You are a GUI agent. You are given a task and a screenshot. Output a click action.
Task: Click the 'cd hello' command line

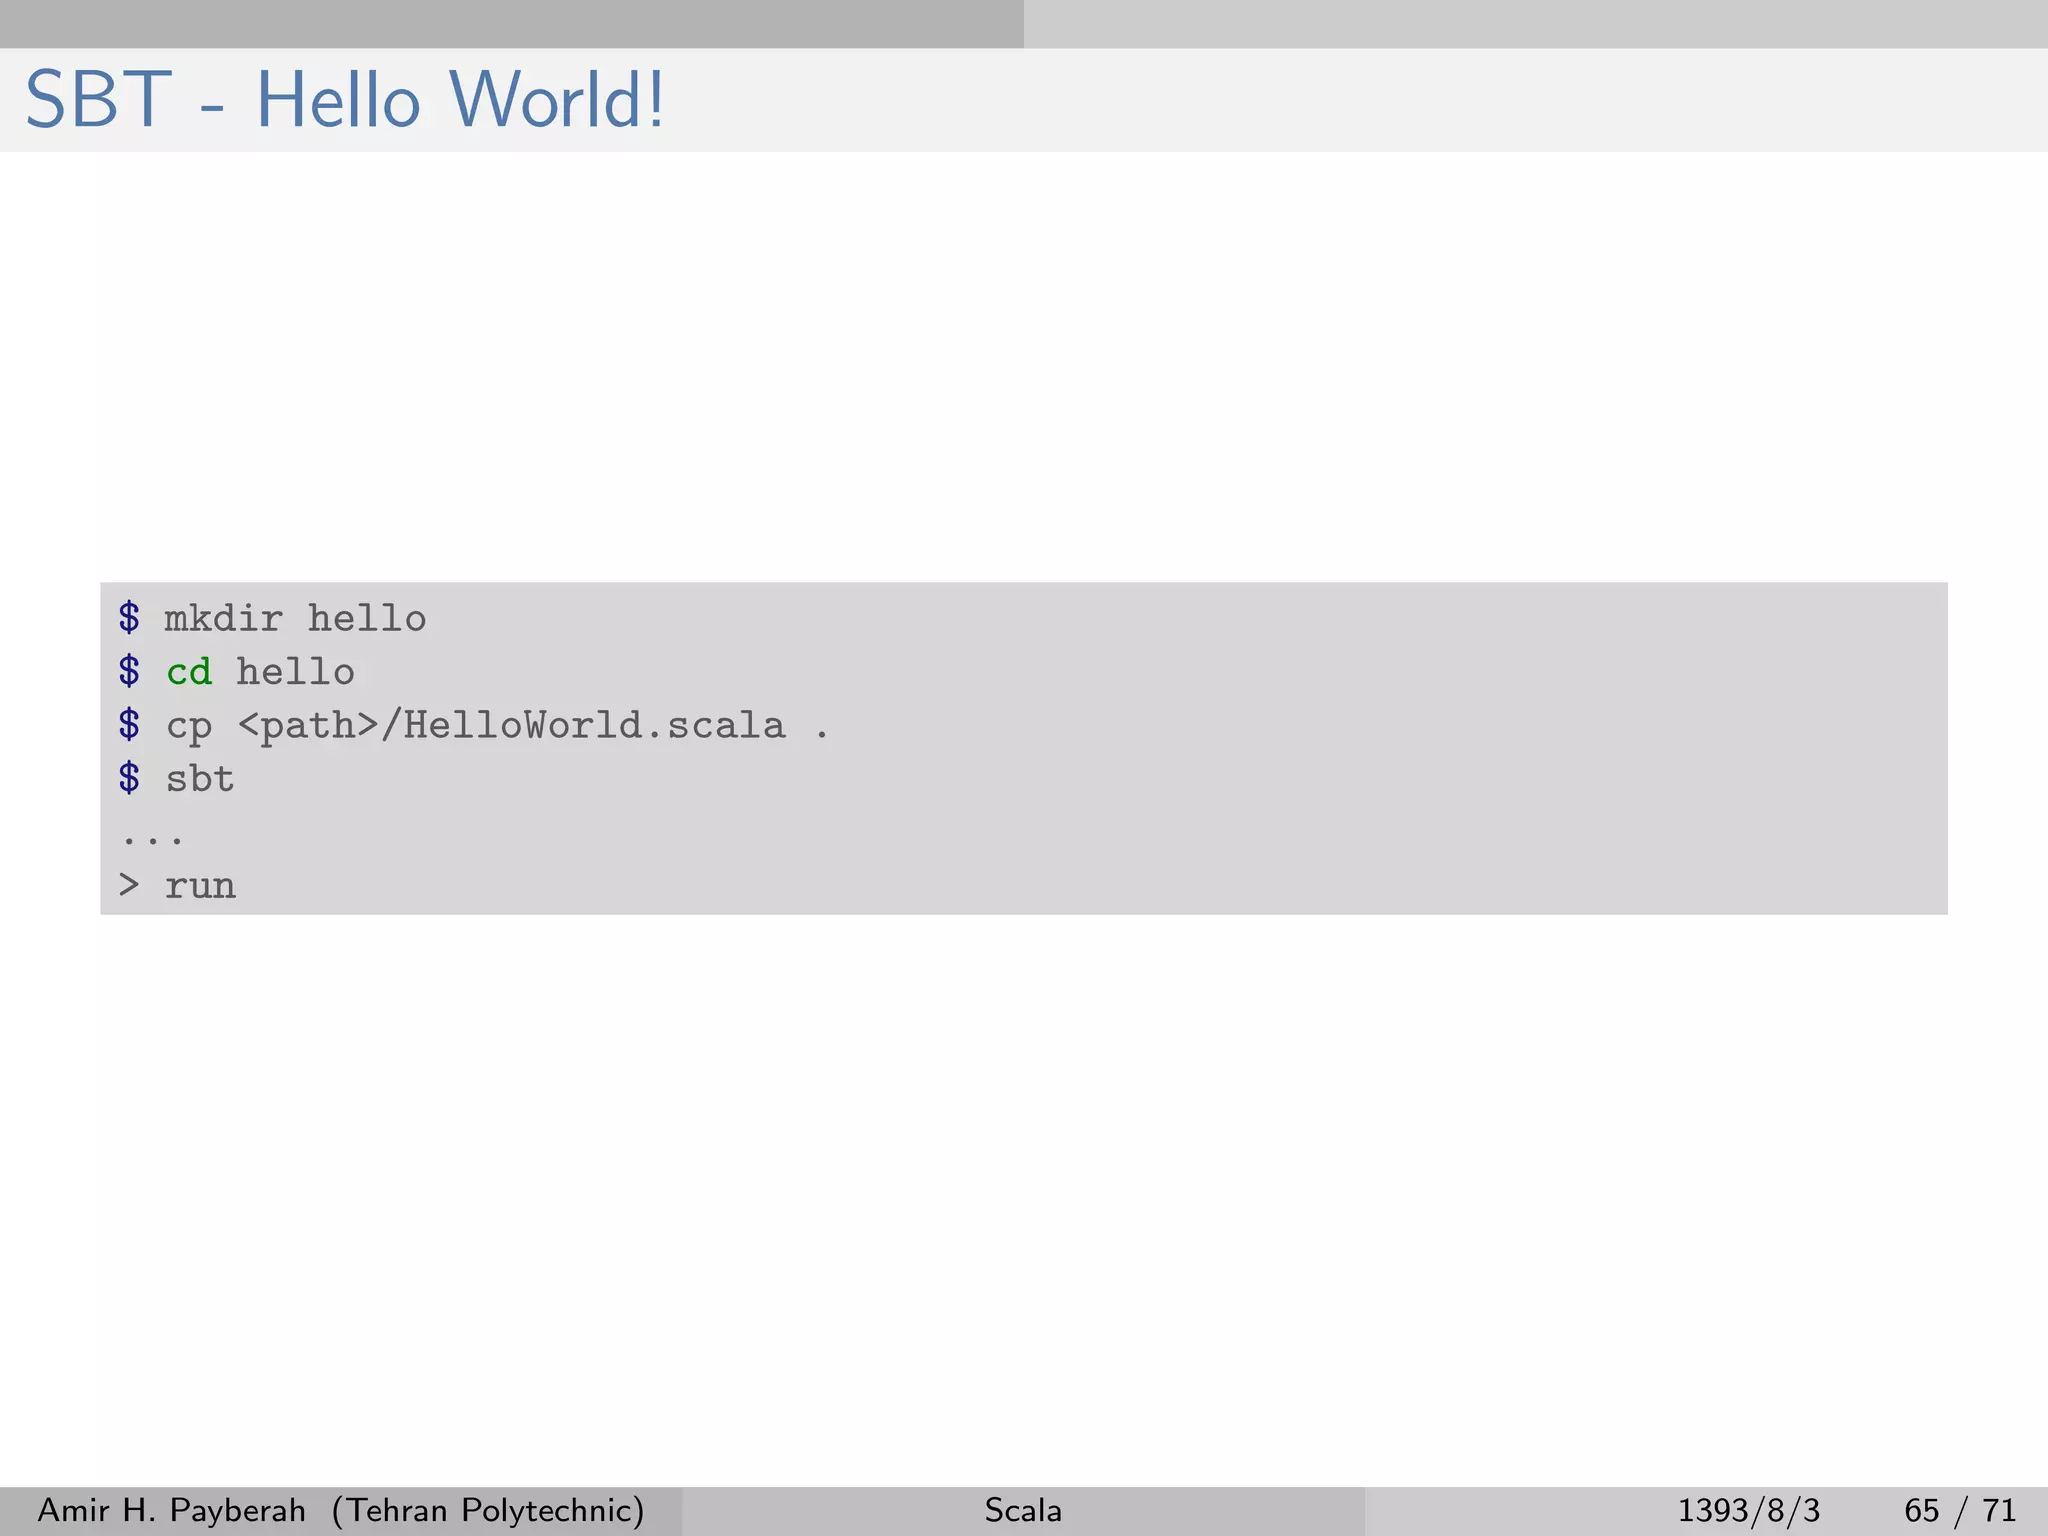coord(236,671)
